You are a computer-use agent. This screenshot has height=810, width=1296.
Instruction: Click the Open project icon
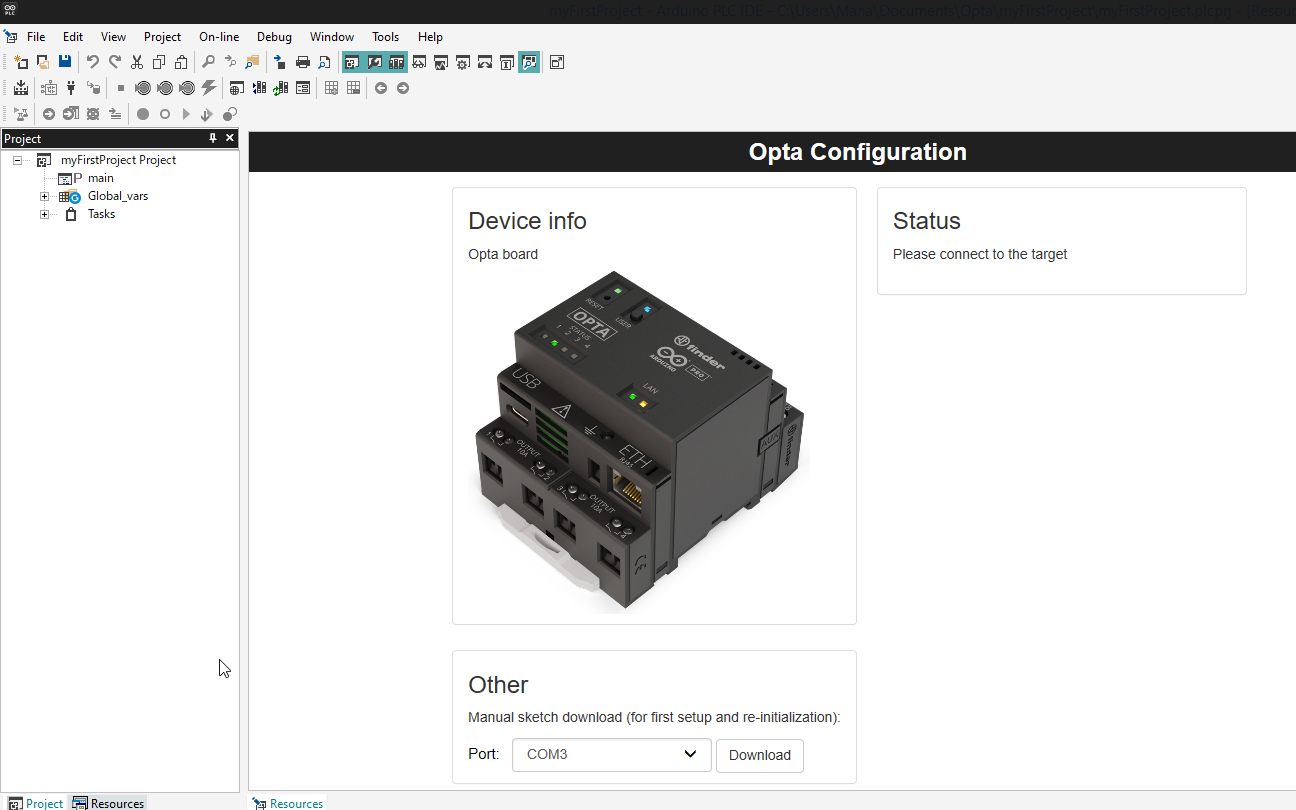43,62
